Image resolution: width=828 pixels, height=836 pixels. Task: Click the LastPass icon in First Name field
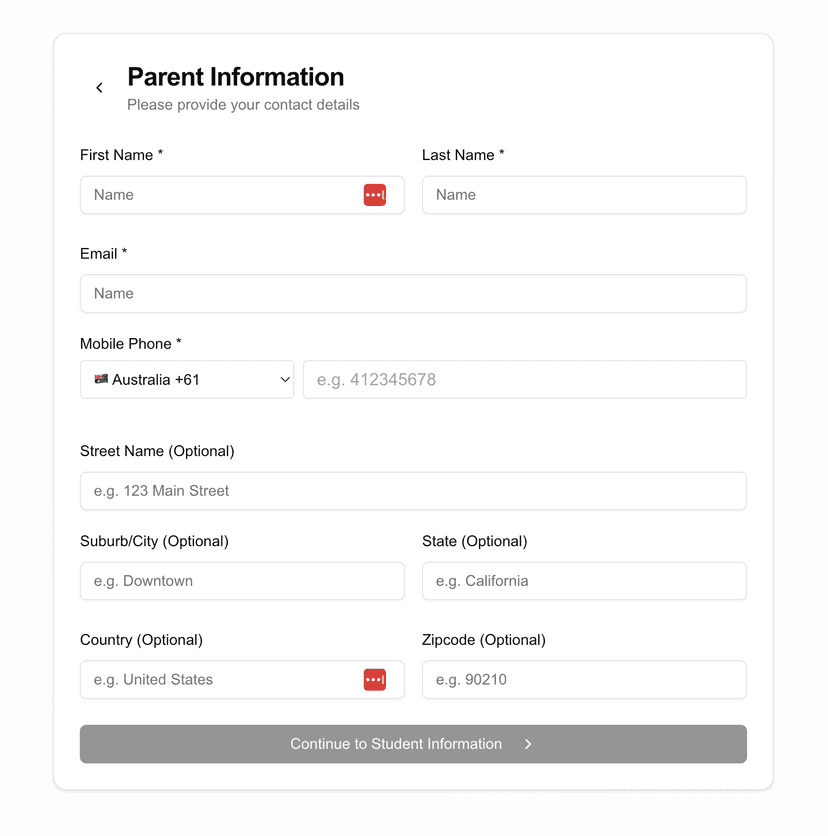pos(375,195)
